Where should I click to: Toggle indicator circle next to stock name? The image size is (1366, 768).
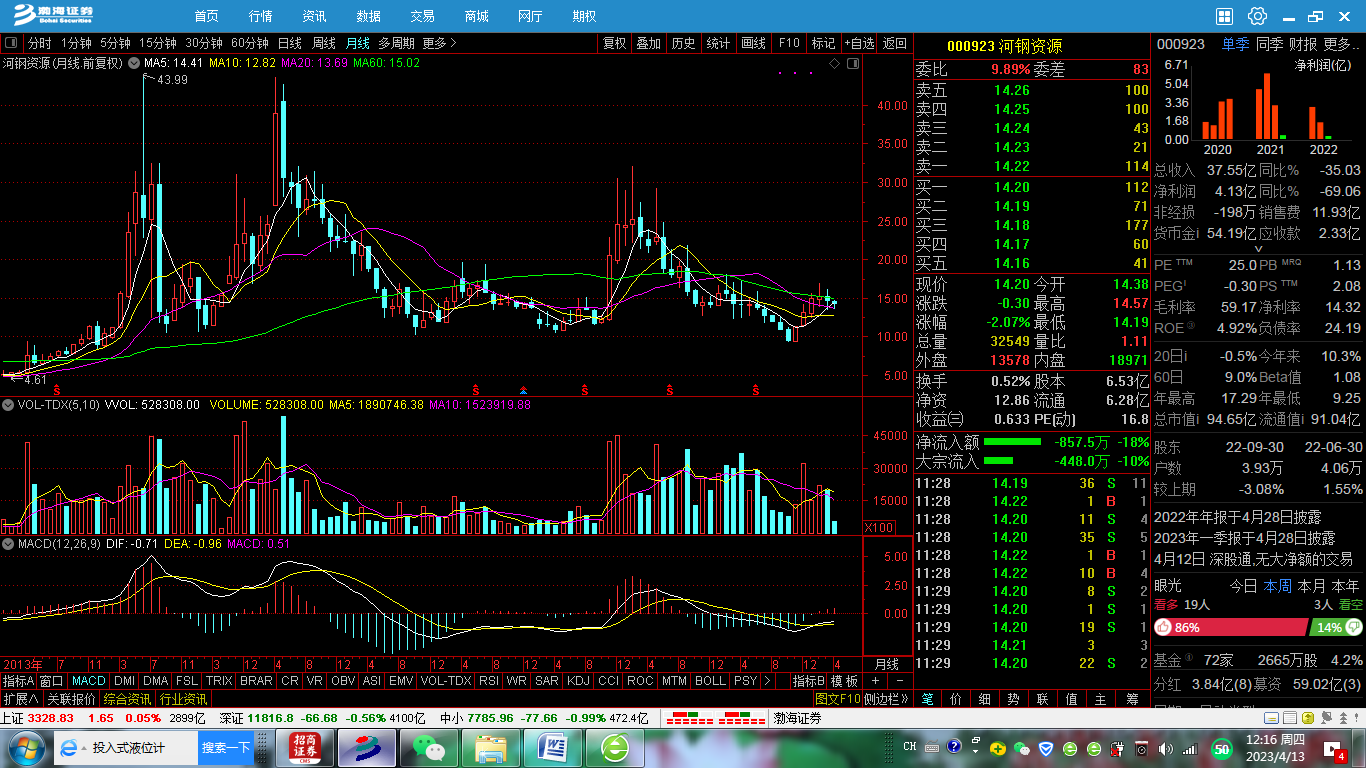coord(134,63)
